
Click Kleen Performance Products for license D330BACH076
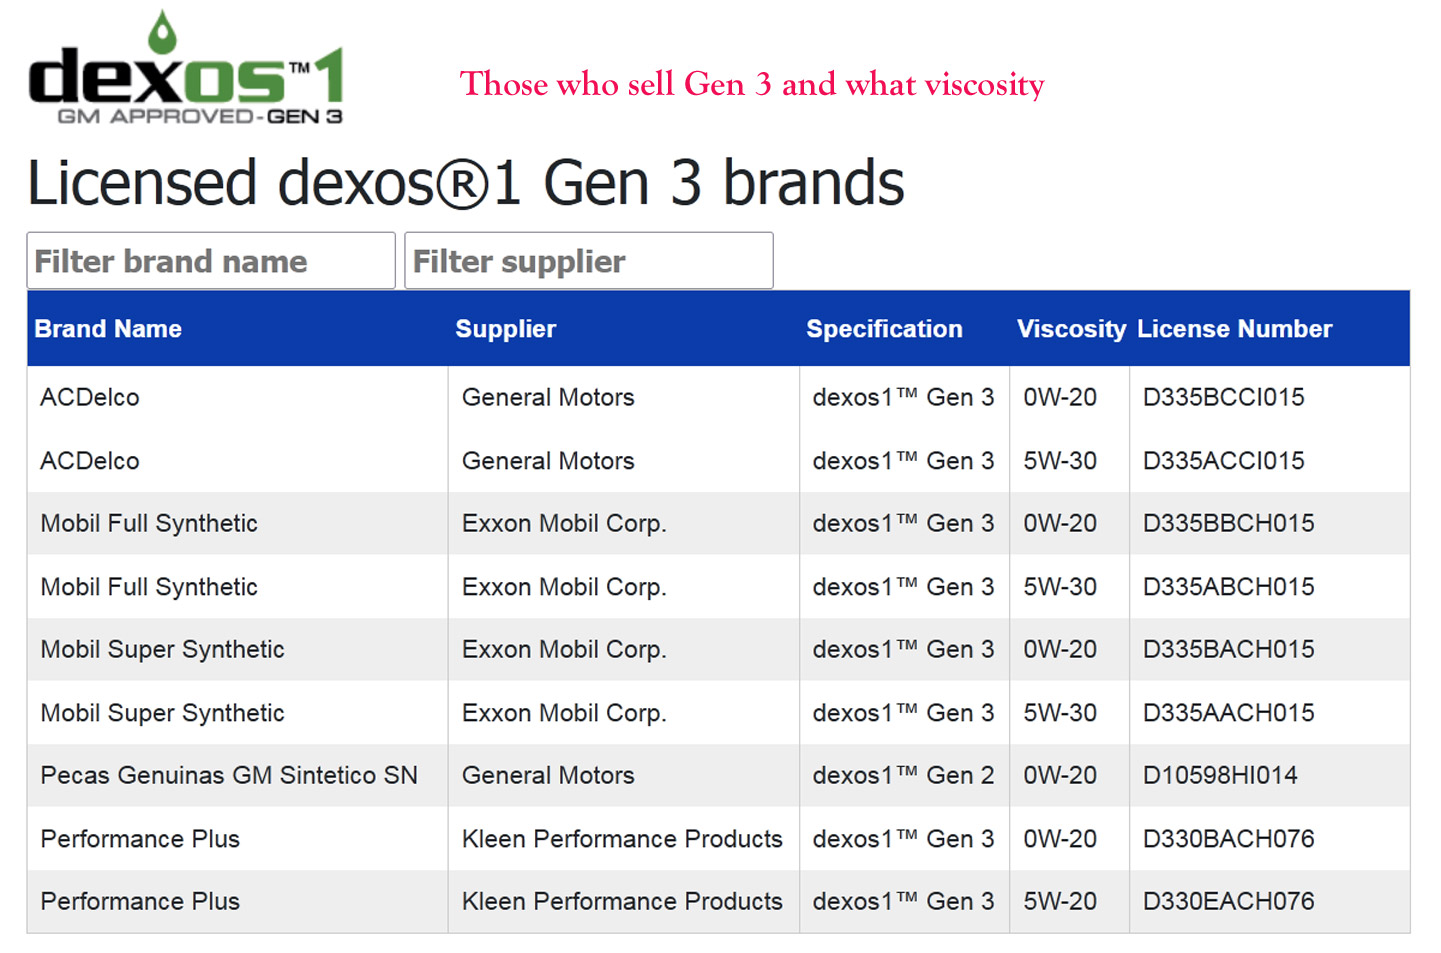pos(622,839)
